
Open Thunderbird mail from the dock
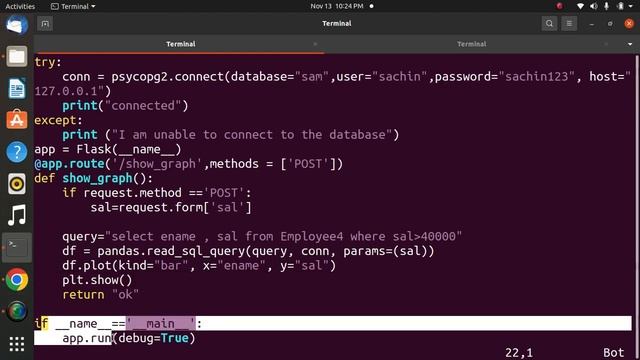[x=17, y=25]
